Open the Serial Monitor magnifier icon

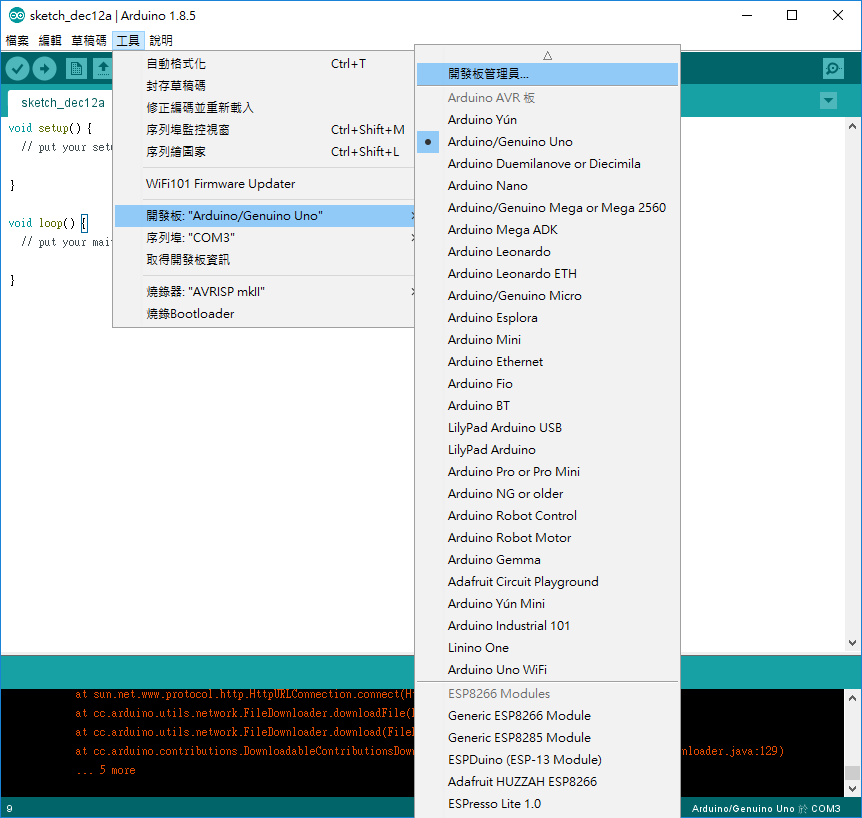tap(833, 69)
